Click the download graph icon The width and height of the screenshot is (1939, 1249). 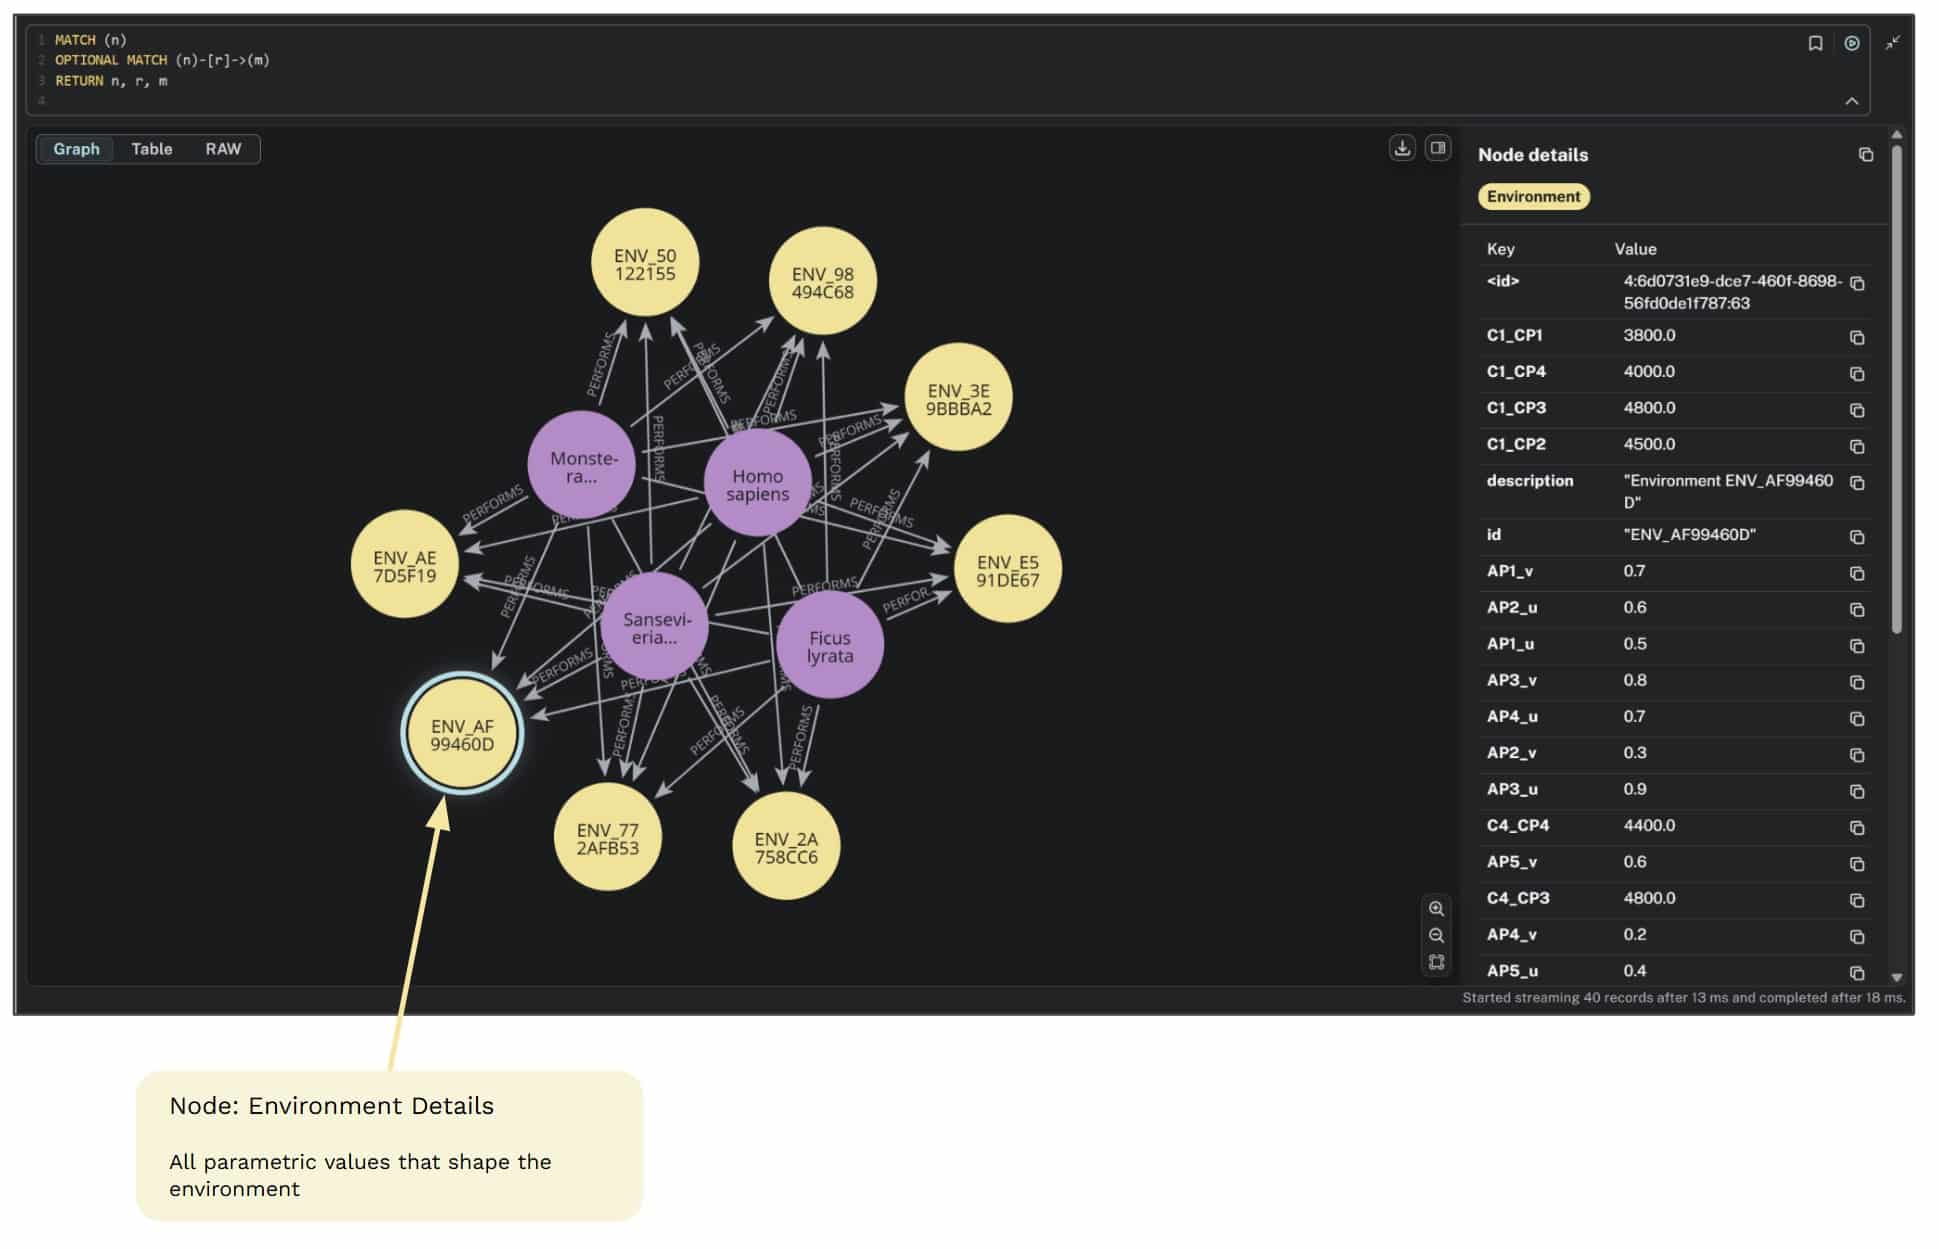click(1402, 148)
